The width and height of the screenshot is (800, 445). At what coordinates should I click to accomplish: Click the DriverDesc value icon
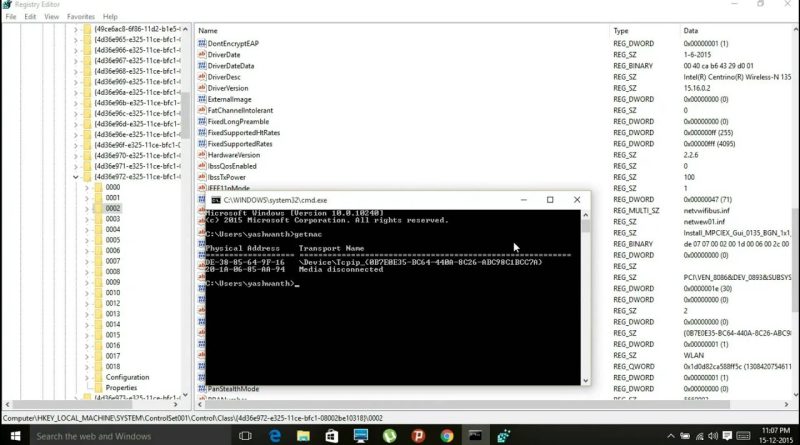click(202, 77)
